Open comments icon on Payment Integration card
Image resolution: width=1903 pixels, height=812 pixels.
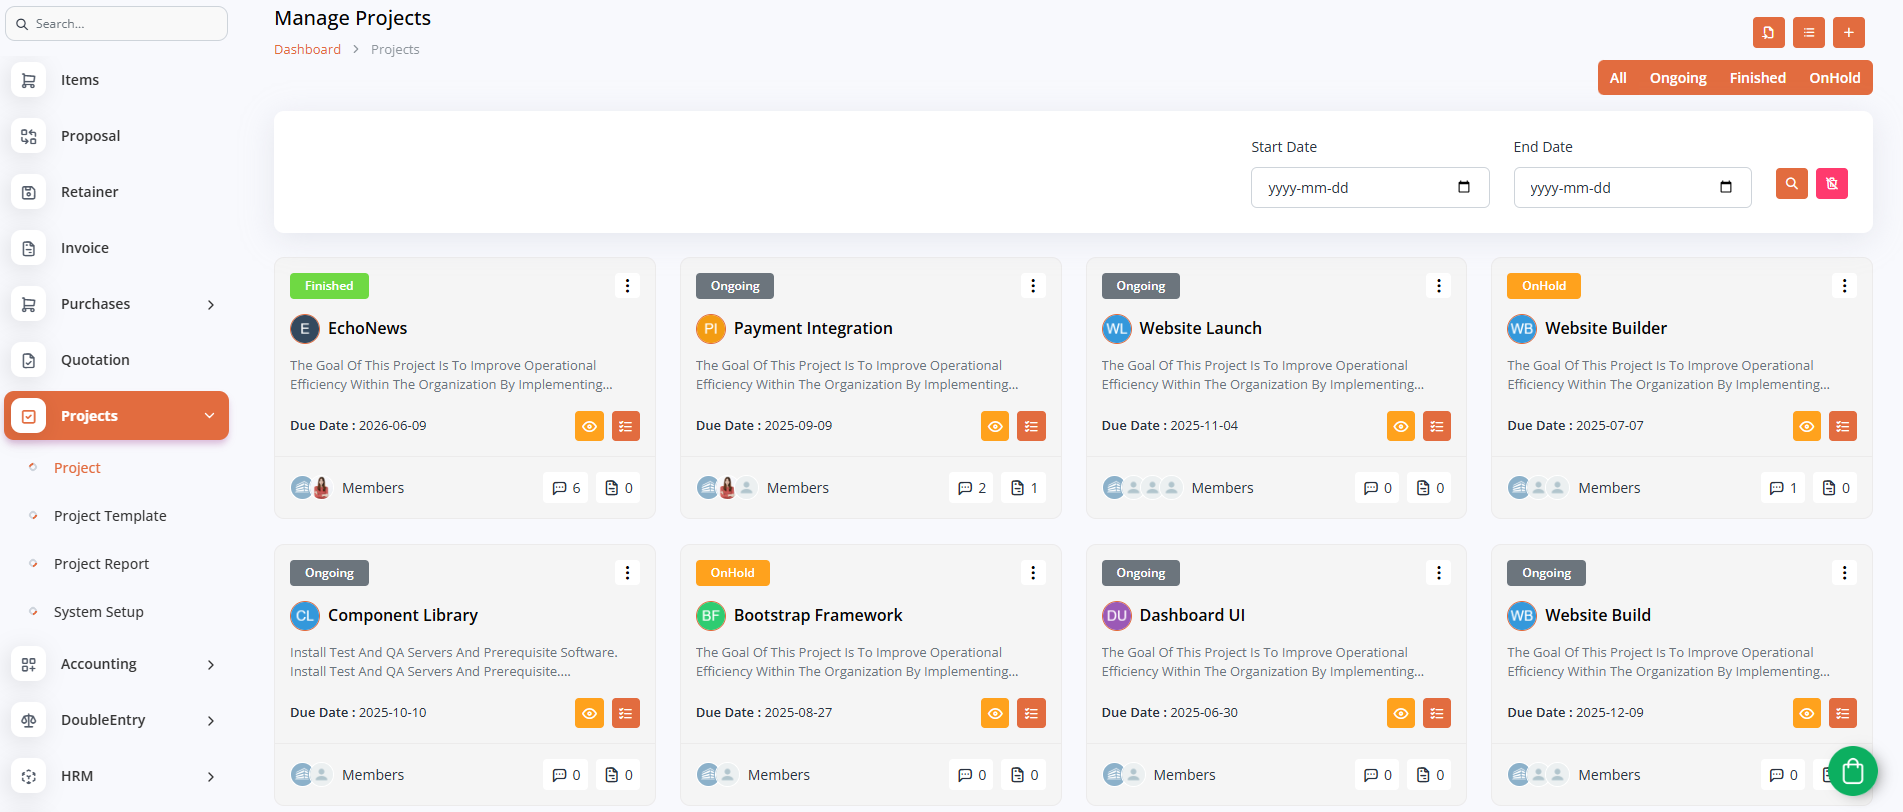[970, 488]
